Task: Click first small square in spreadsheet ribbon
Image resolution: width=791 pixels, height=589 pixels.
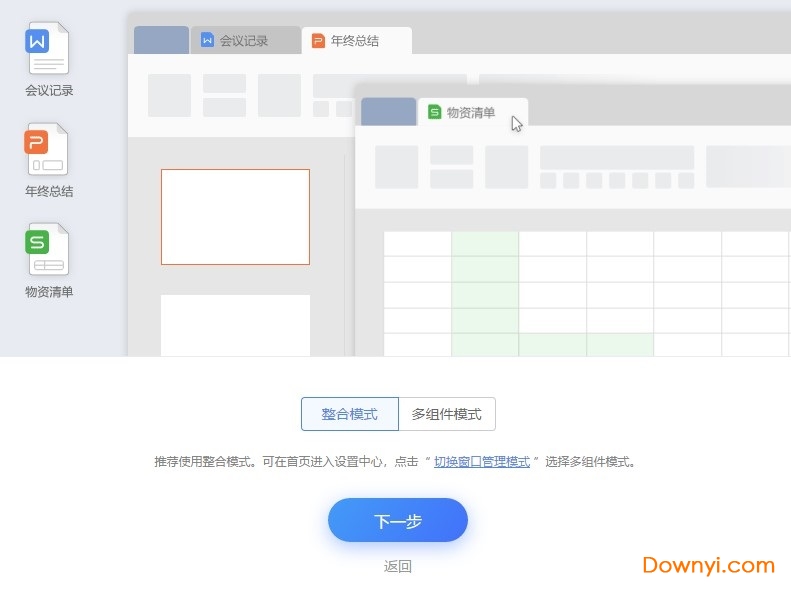Action: [x=548, y=180]
